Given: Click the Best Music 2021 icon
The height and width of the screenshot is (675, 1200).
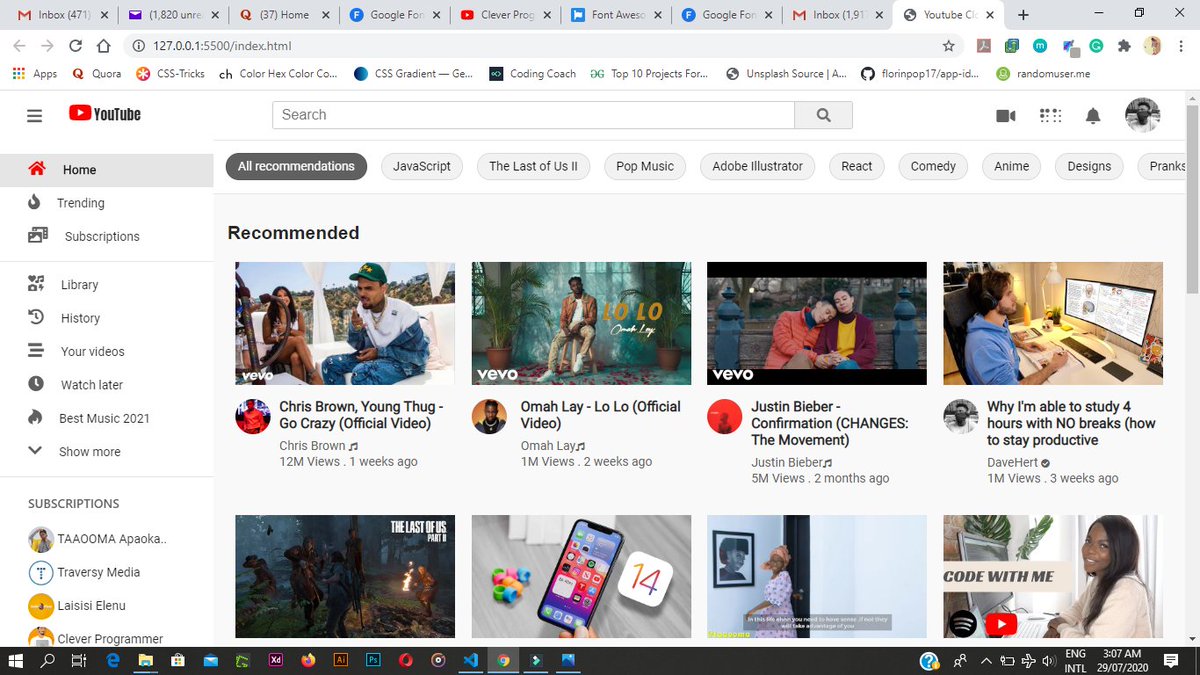Looking at the screenshot, I should [x=35, y=418].
